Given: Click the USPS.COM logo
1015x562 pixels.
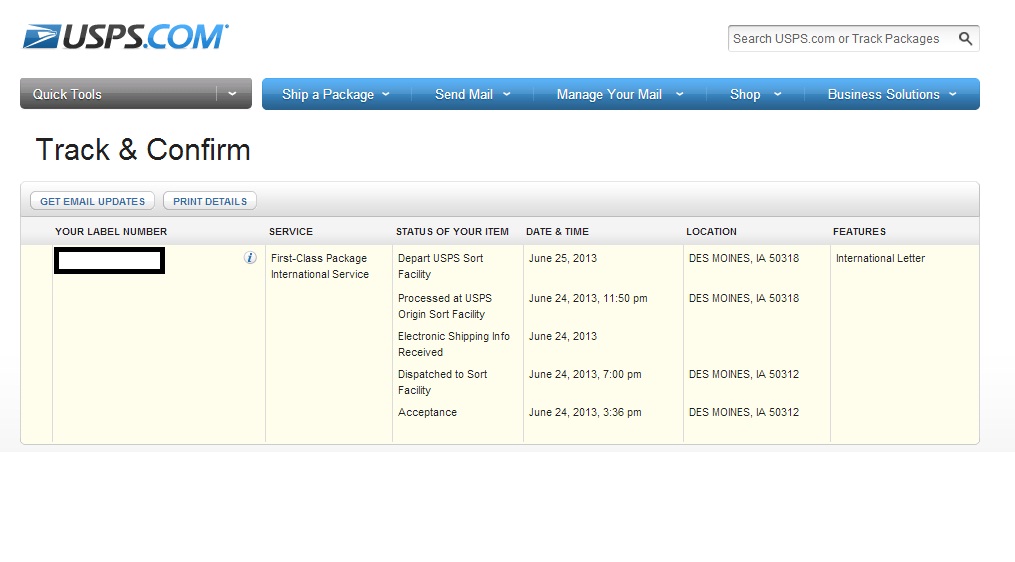Looking at the screenshot, I should coord(126,37).
